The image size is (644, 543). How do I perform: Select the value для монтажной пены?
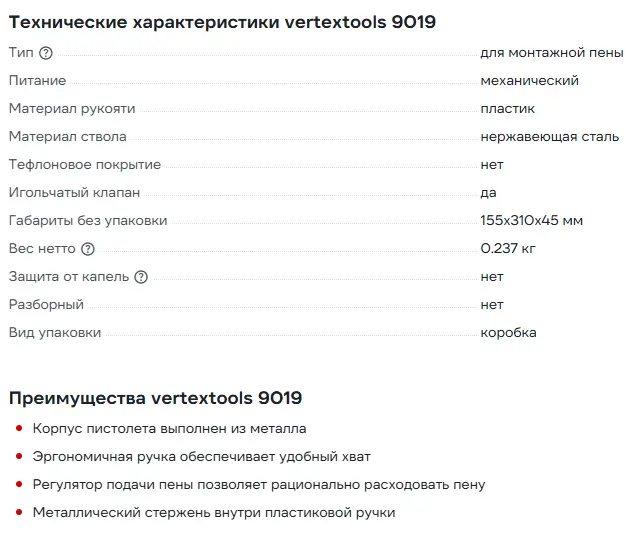(x=550, y=53)
